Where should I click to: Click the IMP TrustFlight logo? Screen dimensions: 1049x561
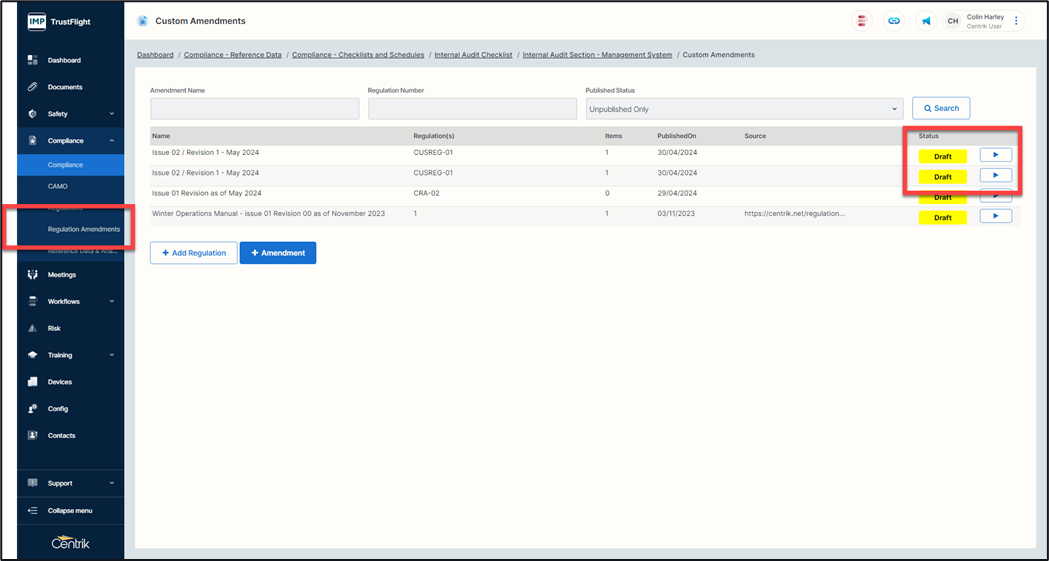[60, 21]
